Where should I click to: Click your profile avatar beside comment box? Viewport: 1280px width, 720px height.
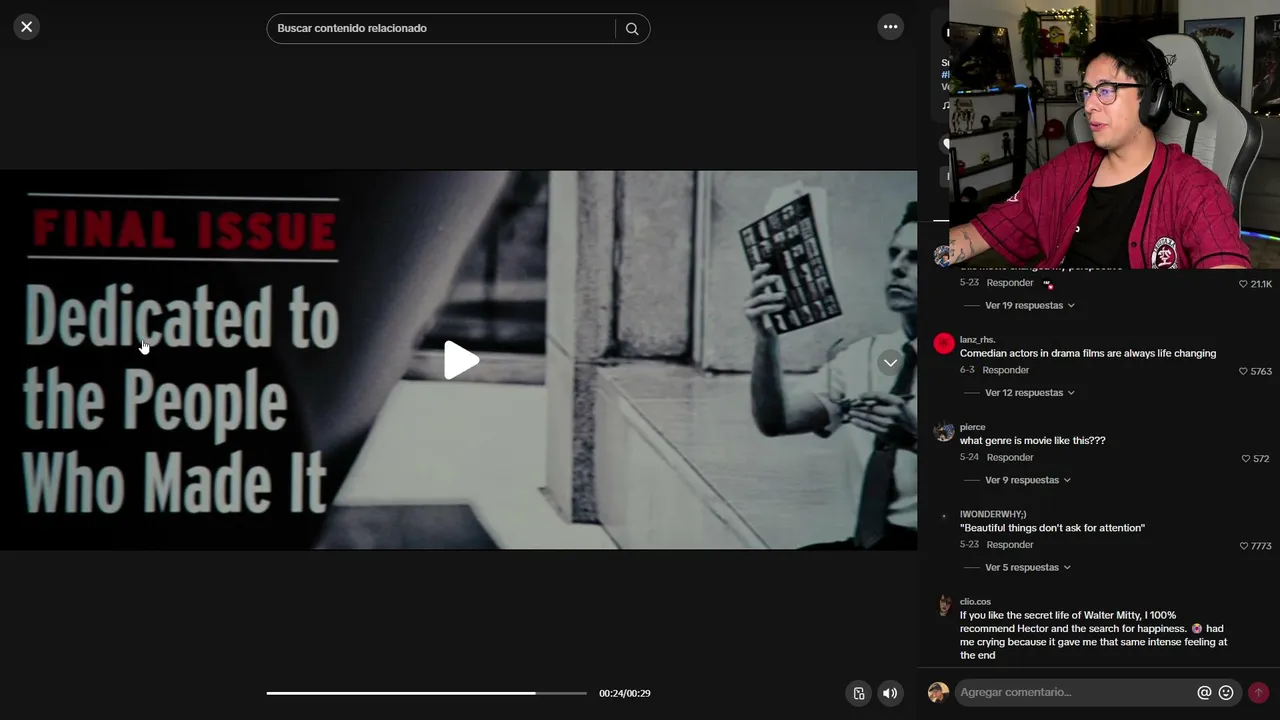938,692
